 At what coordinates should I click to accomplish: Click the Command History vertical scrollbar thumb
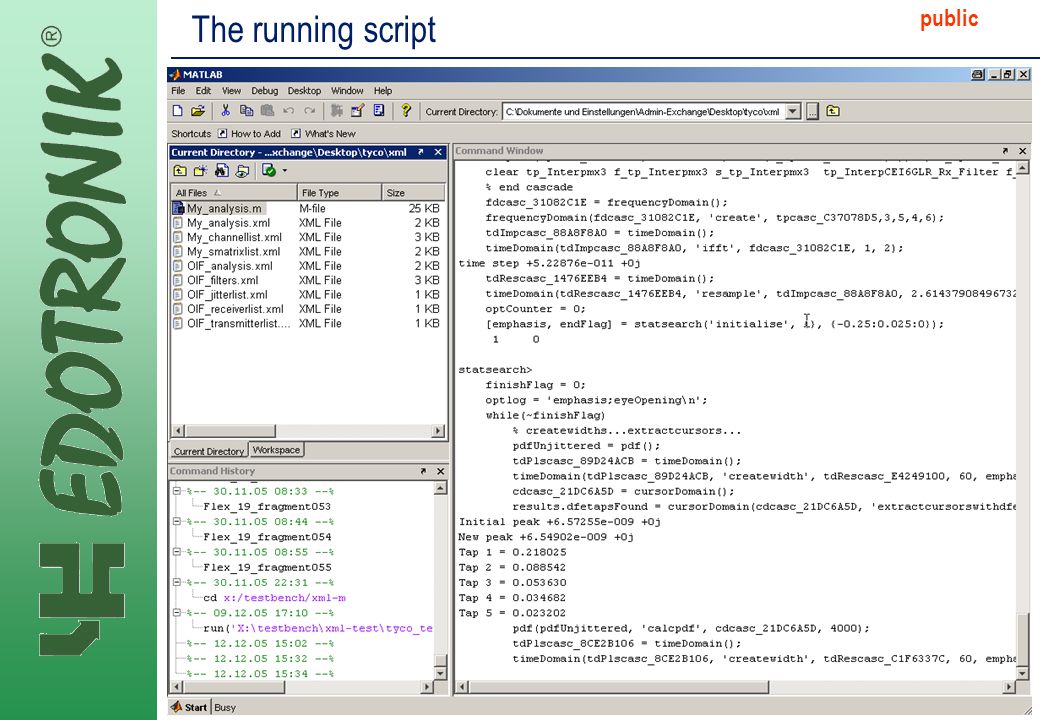coord(440,660)
